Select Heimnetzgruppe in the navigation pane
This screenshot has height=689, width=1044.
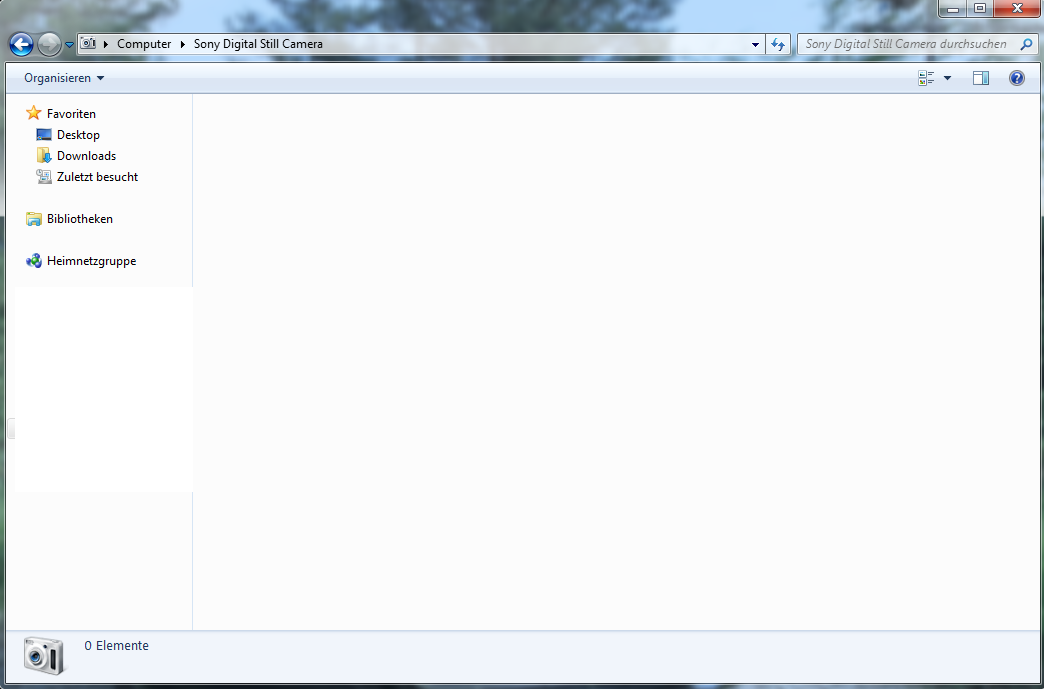pyautogui.click(x=91, y=261)
